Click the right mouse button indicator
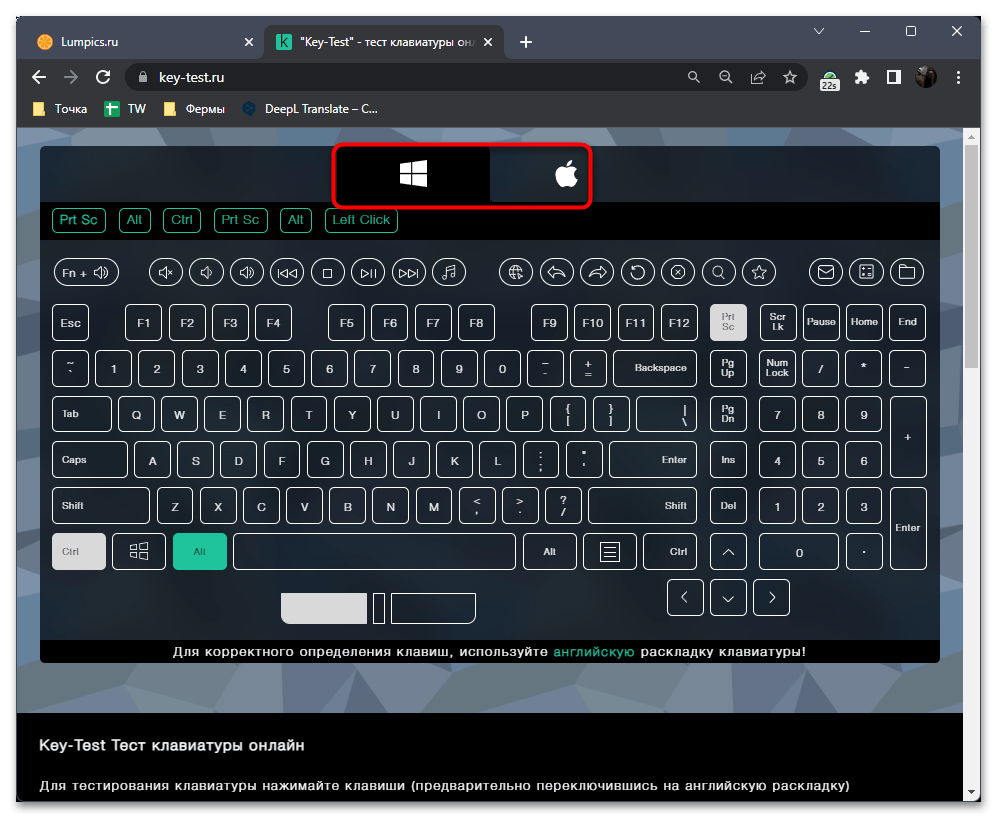This screenshot has height=818, width=997. tap(433, 608)
